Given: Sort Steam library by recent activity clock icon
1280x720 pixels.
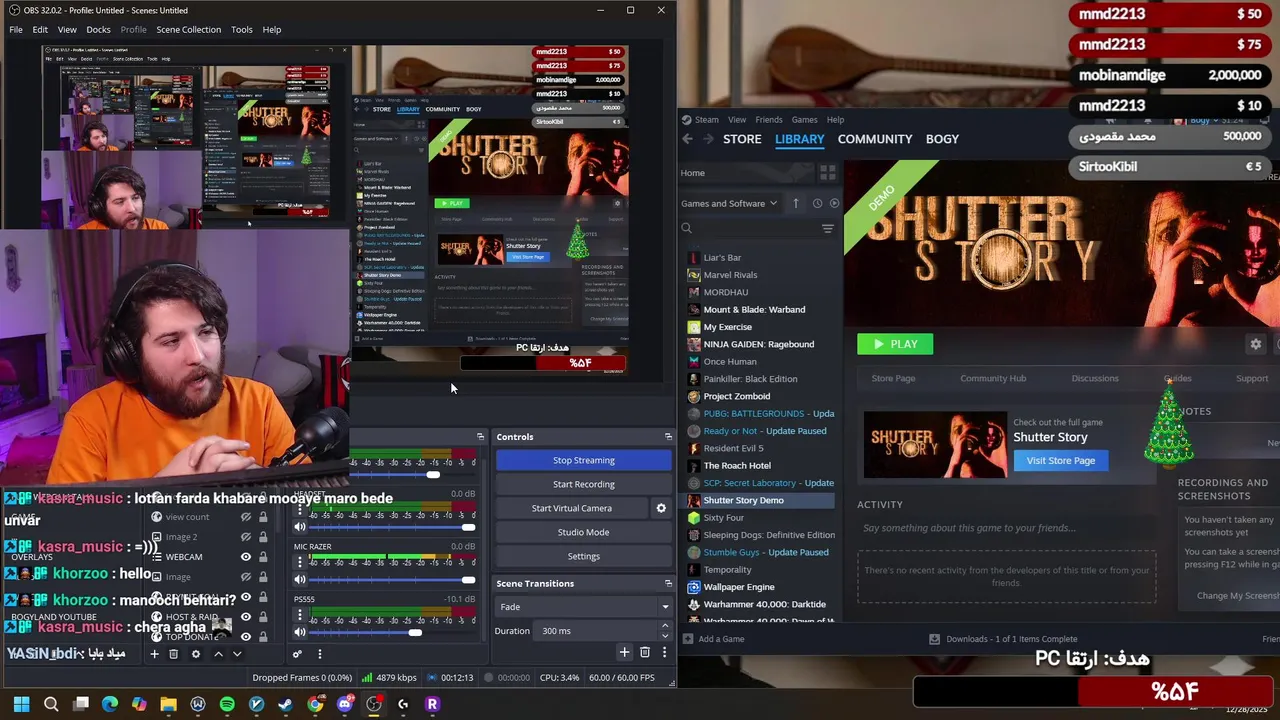Looking at the screenshot, I should pos(817,203).
